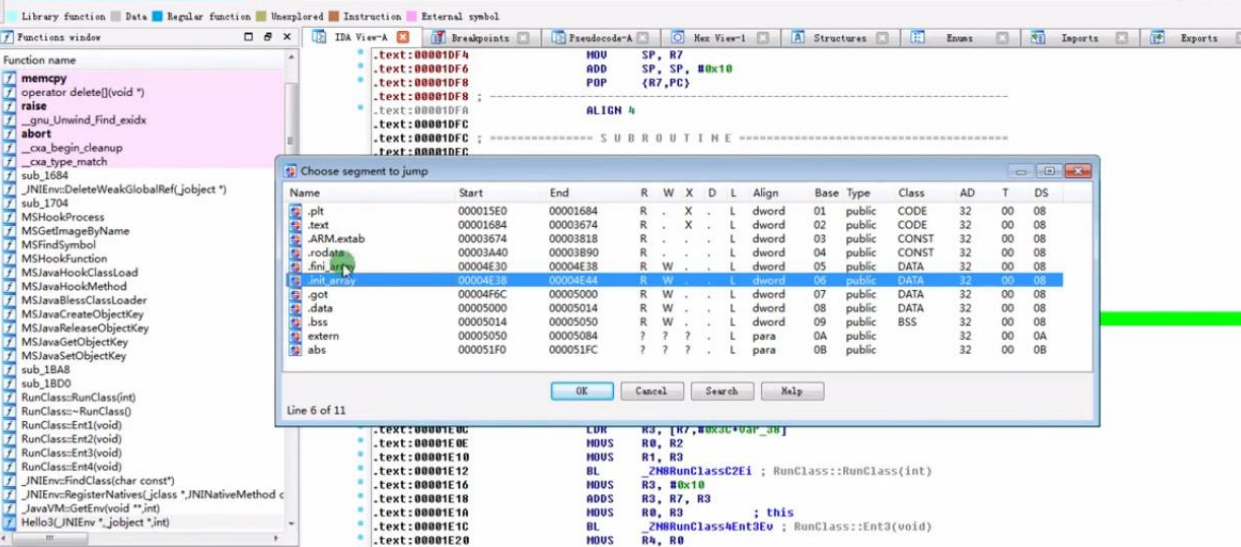Close the Functions window panel

tap(287, 37)
